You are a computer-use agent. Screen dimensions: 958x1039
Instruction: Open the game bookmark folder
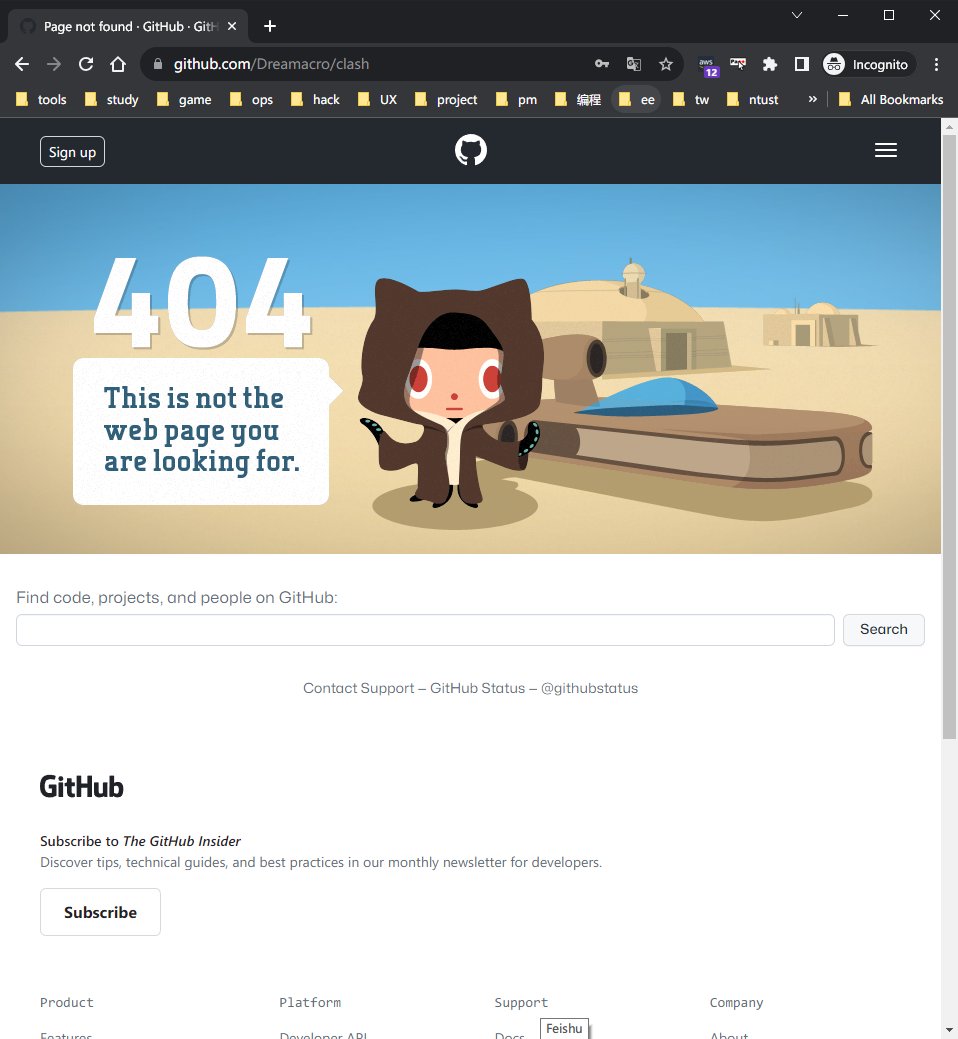coord(184,99)
